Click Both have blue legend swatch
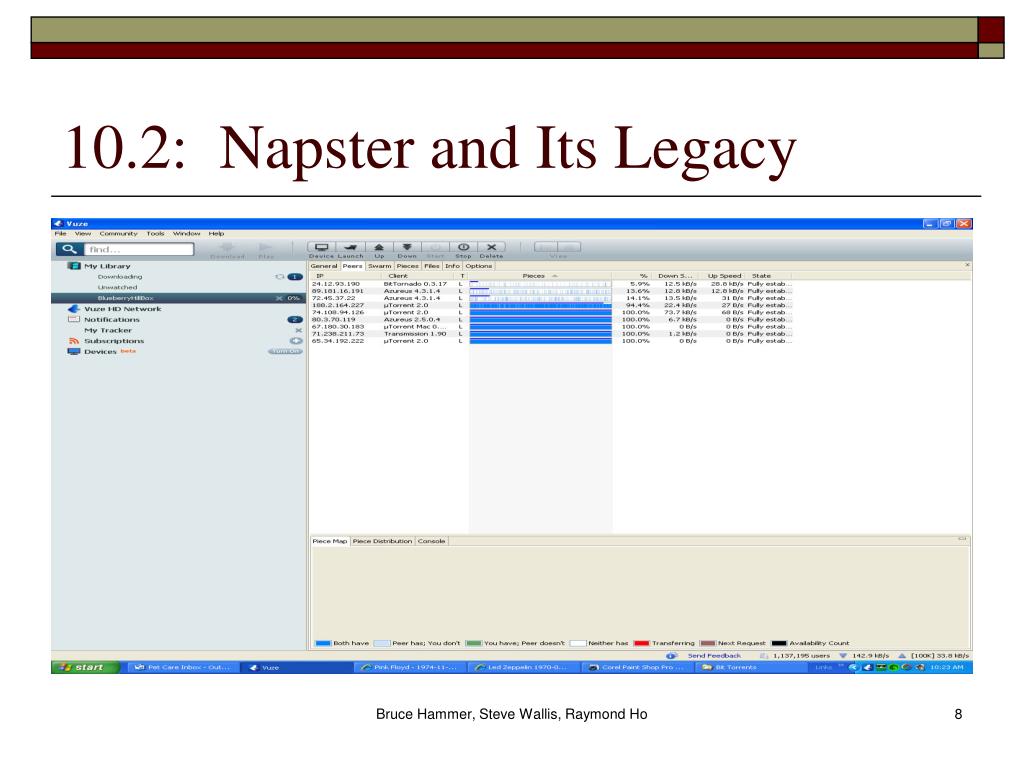 click(323, 643)
